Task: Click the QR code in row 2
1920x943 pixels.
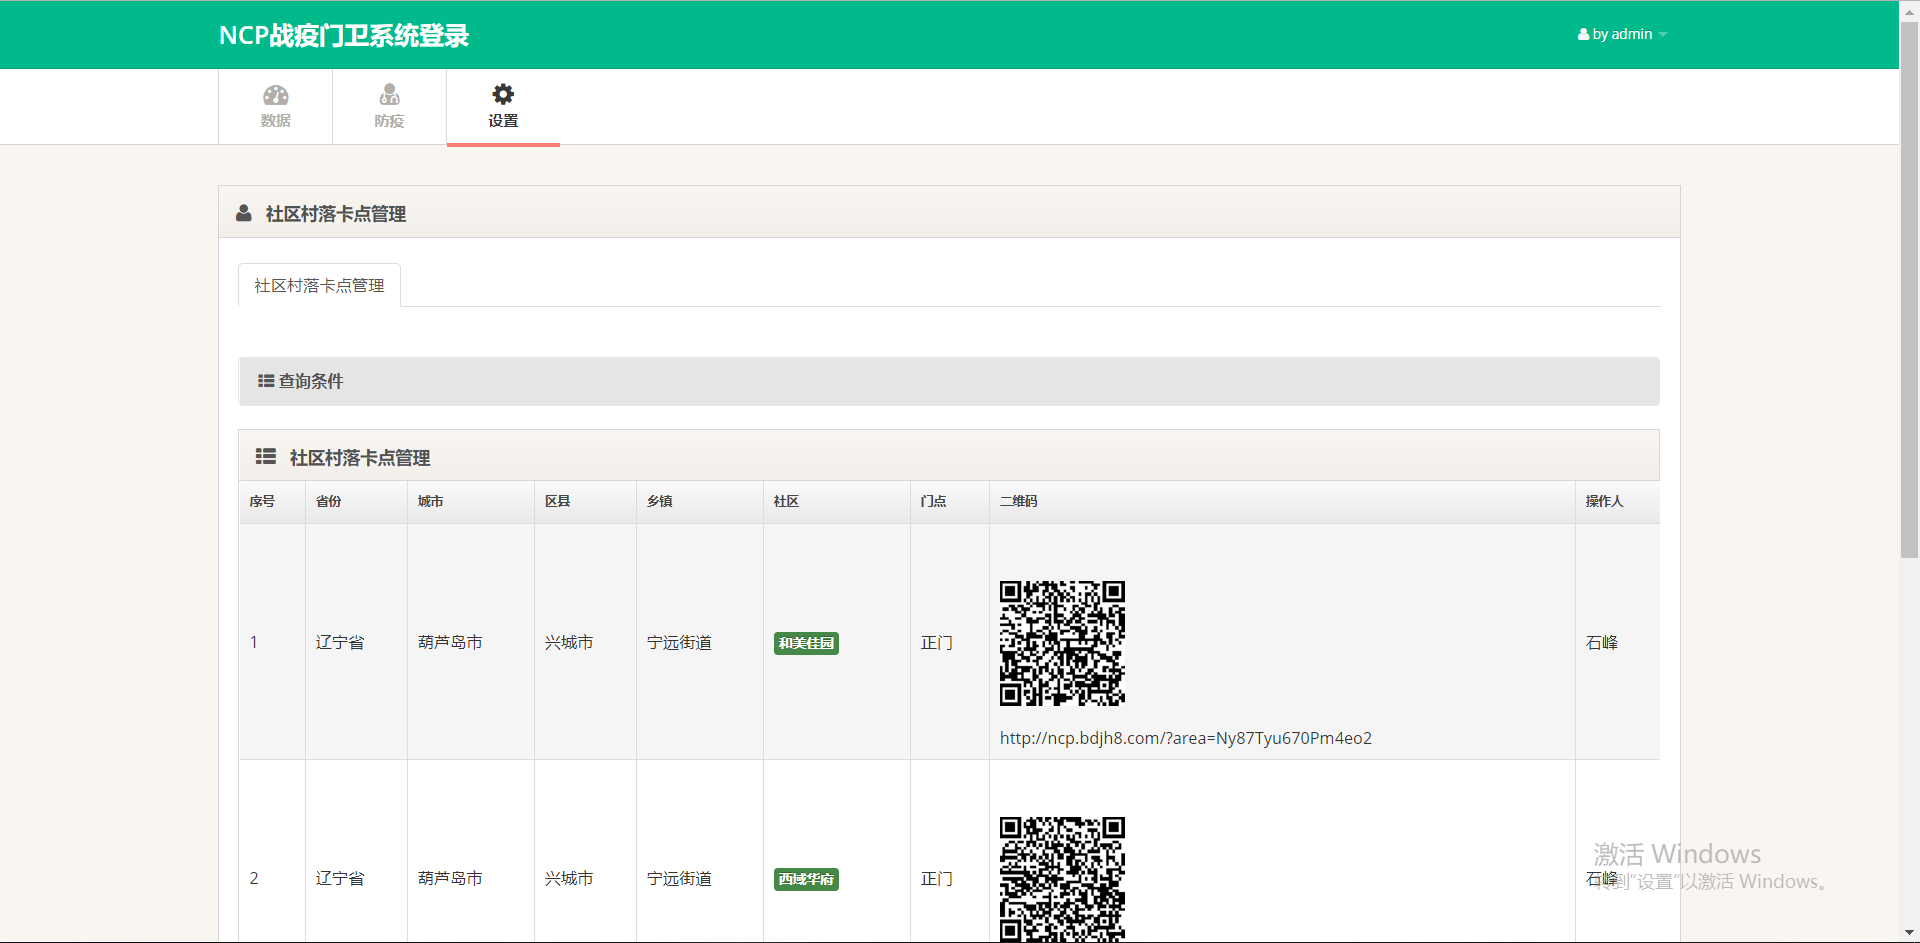Action: pyautogui.click(x=1062, y=879)
